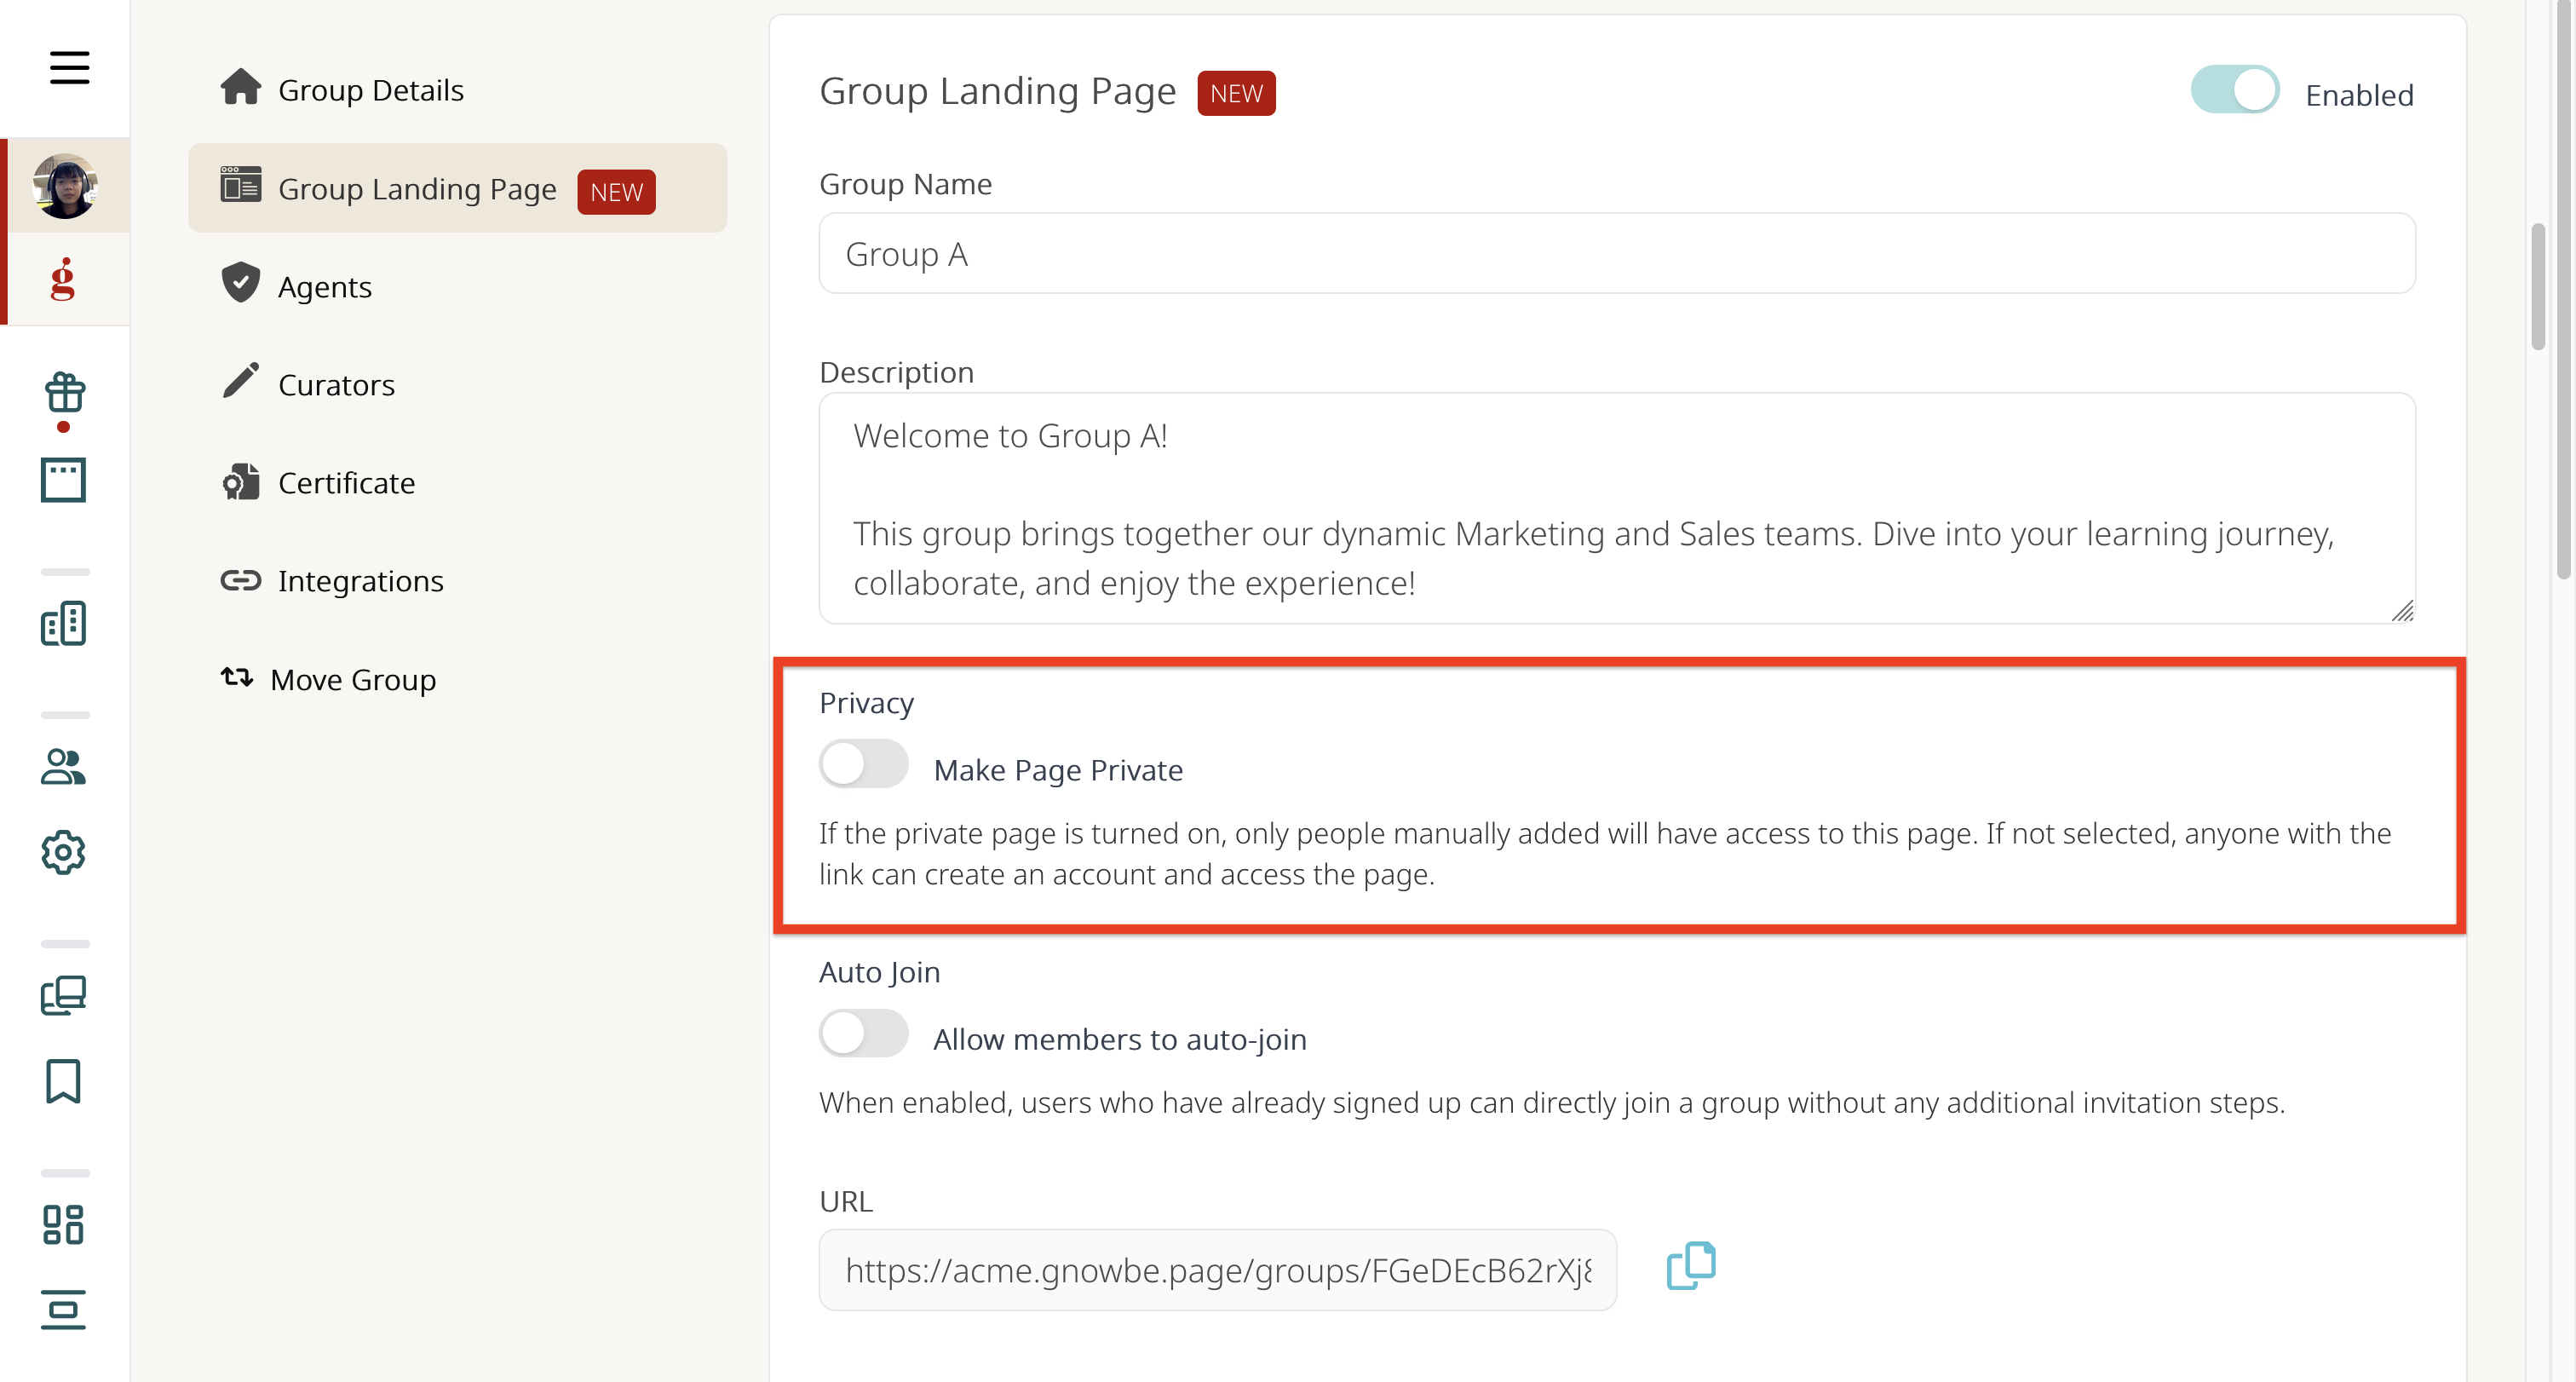Viewport: 2576px width, 1382px height.
Task: Click the 'Auto Join' section label
Action: tap(879, 972)
